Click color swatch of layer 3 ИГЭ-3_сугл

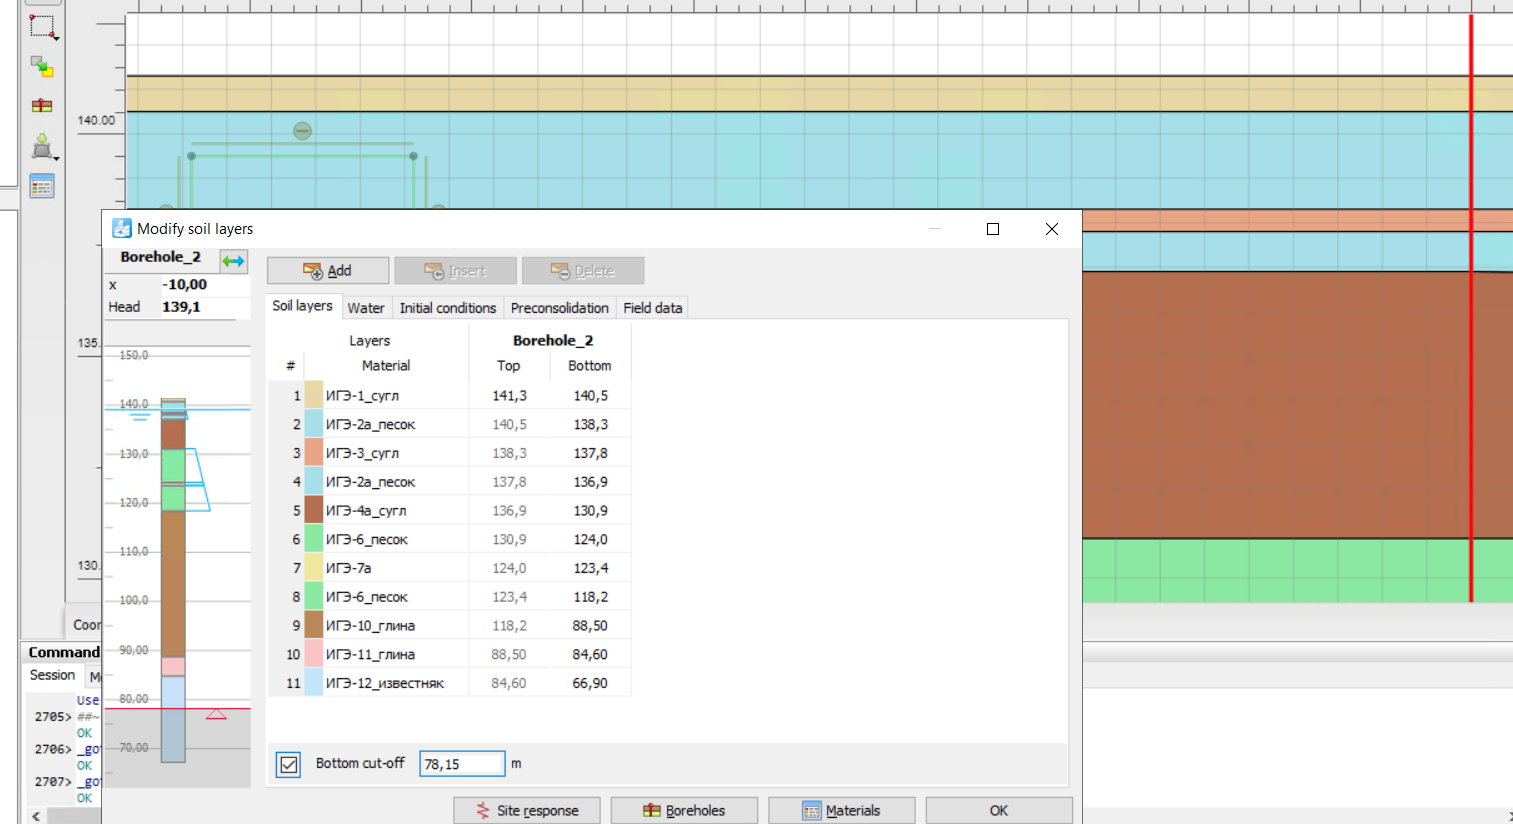coord(313,453)
